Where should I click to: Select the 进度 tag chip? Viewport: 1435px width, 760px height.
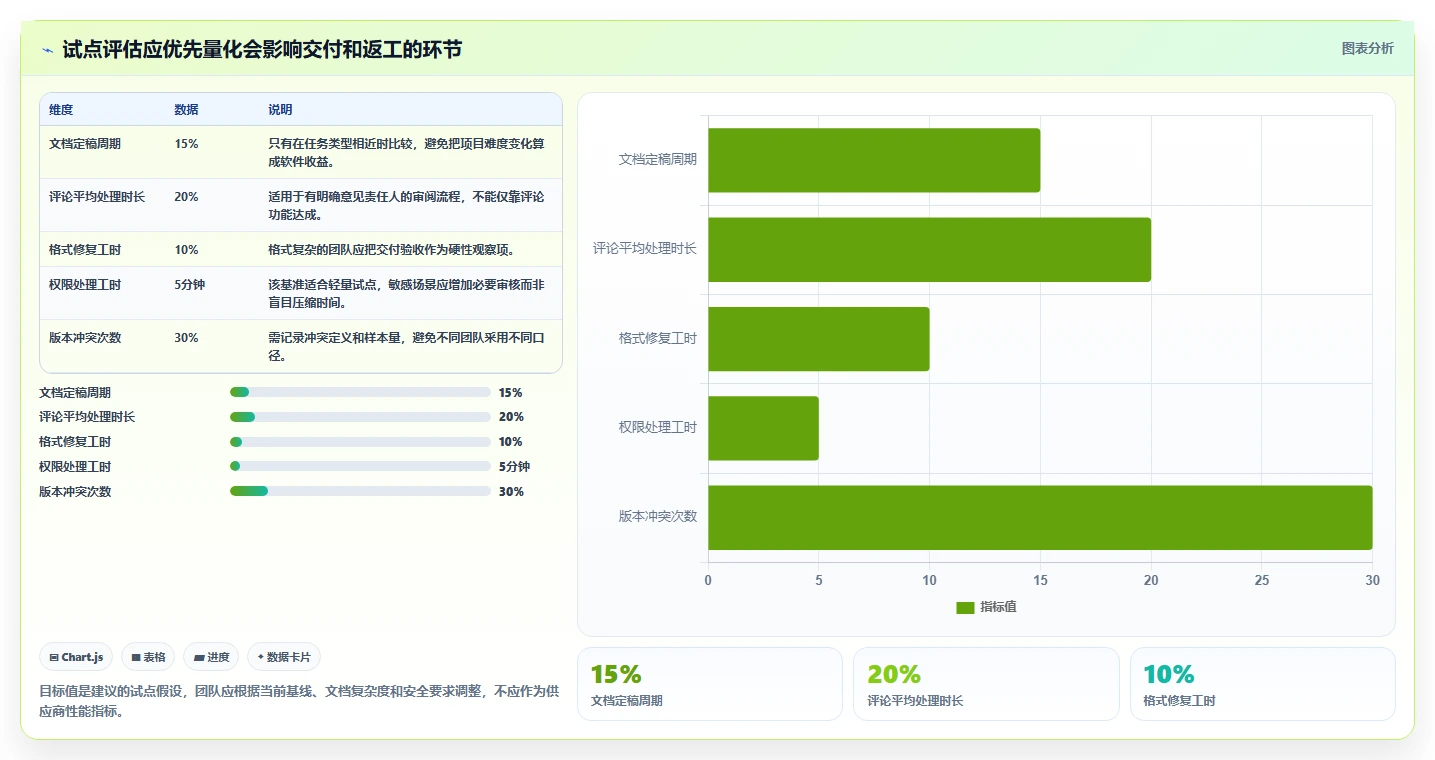click(x=211, y=657)
